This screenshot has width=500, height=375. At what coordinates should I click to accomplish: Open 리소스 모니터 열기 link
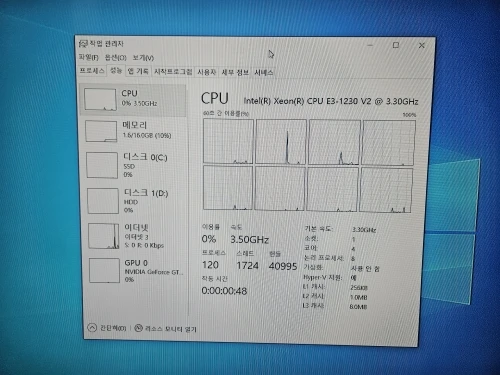click(x=171, y=329)
